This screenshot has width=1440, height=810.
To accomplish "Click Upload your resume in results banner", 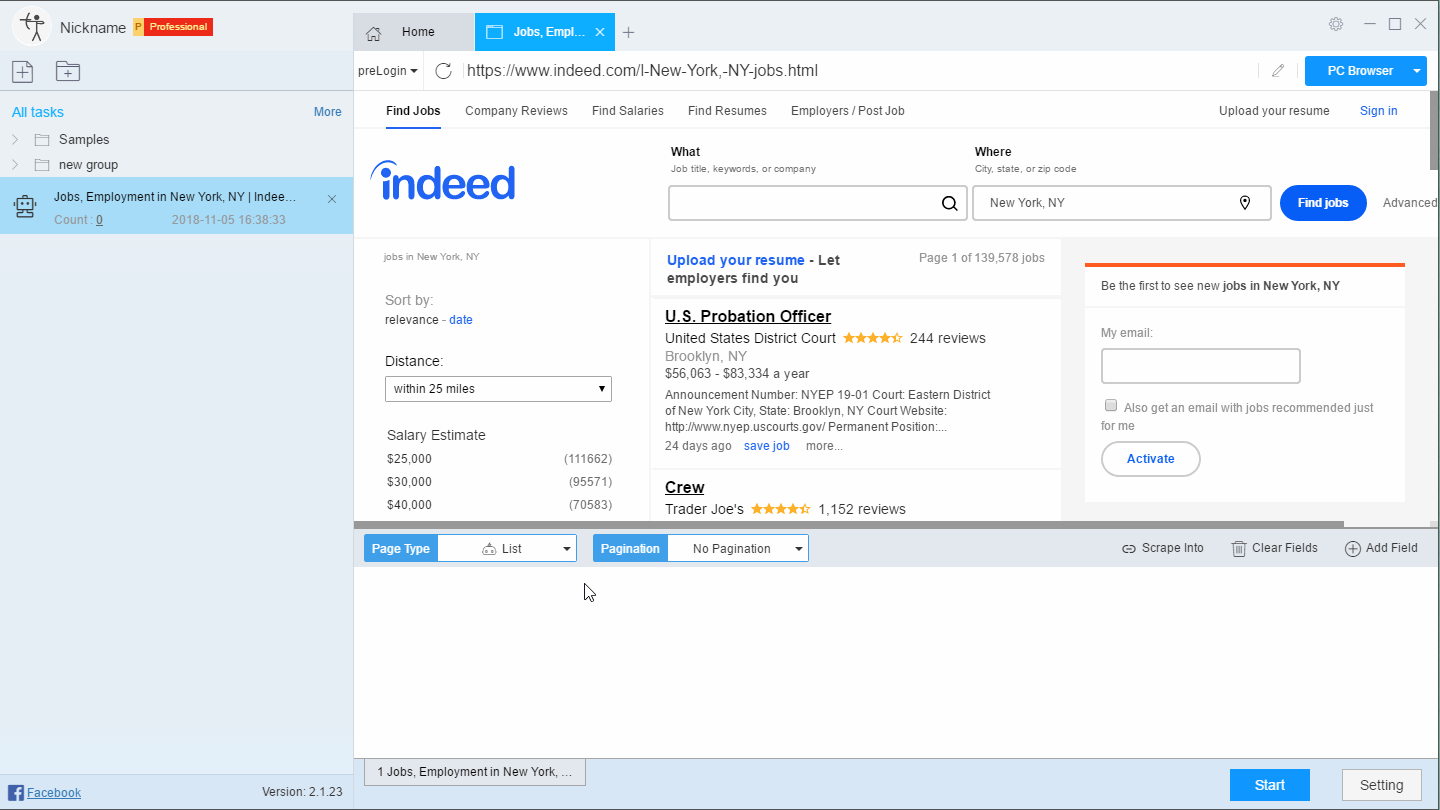I will [736, 260].
